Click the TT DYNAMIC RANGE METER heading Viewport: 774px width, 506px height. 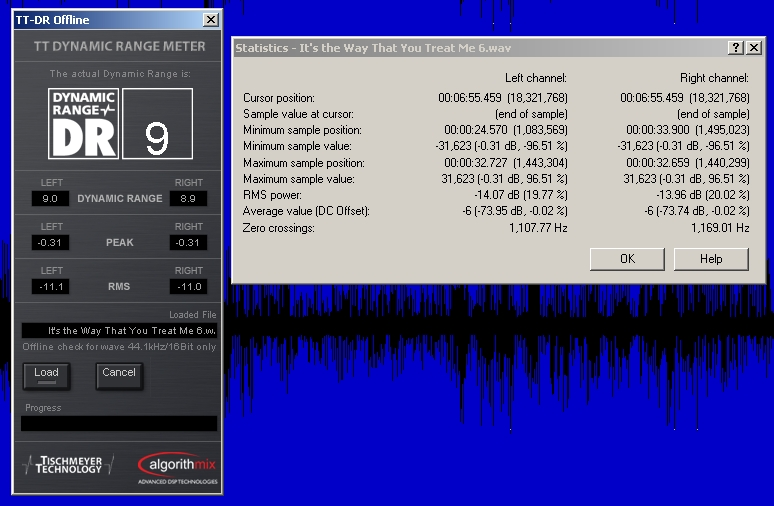[x=119, y=46]
